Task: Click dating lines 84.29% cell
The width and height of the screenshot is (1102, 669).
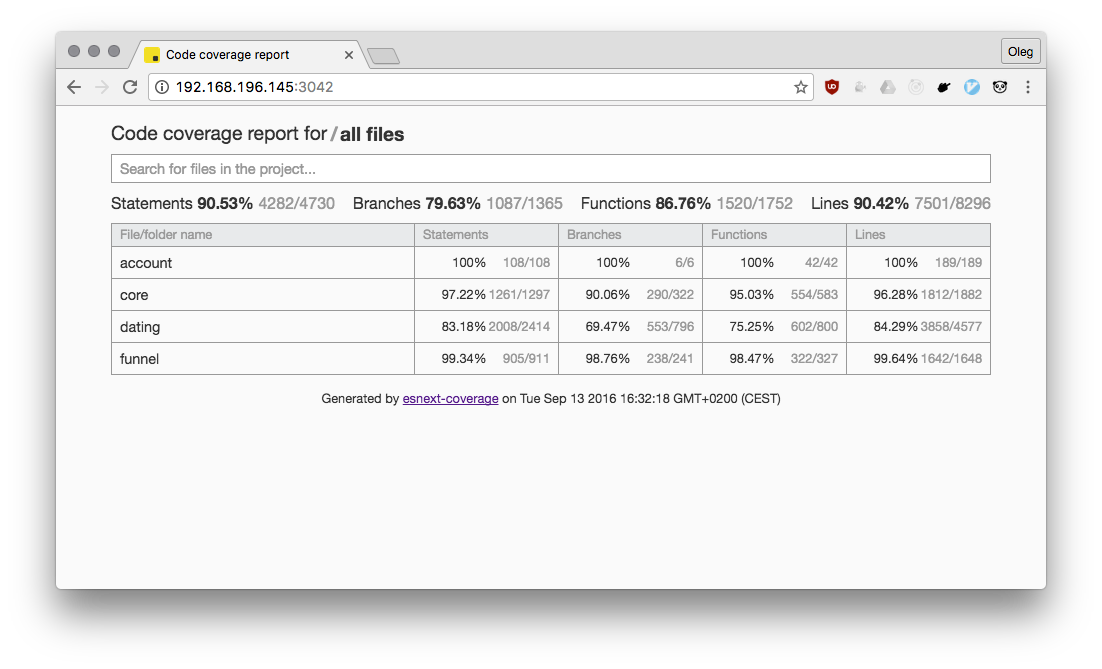Action: point(919,327)
